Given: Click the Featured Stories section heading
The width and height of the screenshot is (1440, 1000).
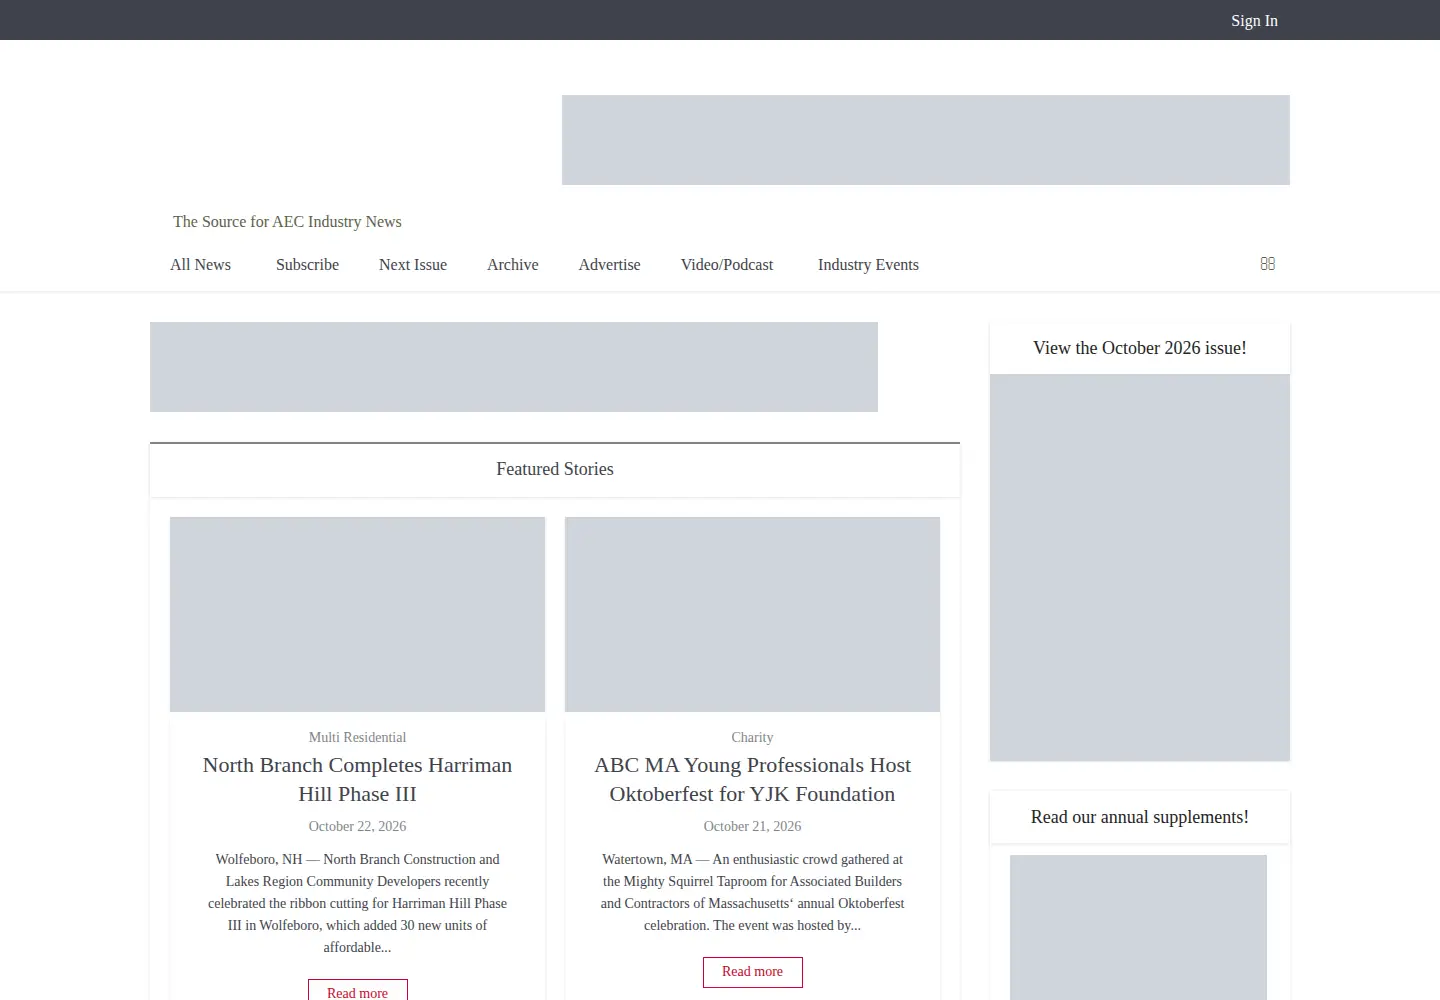Looking at the screenshot, I should 555,469.
